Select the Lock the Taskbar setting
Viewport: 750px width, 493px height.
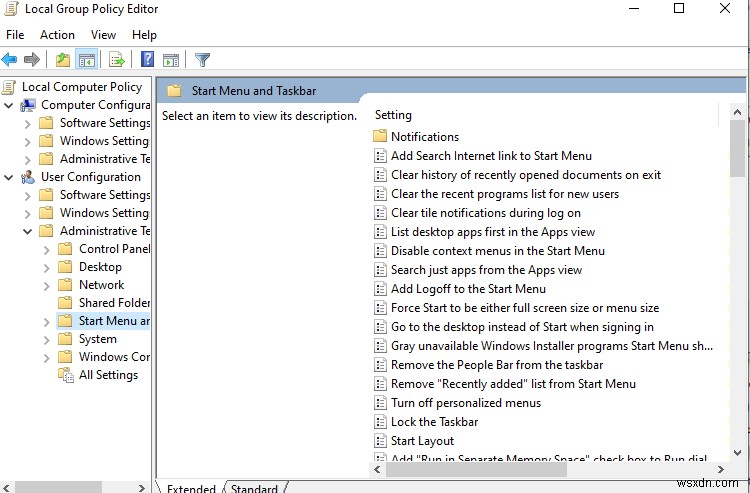pos(434,422)
